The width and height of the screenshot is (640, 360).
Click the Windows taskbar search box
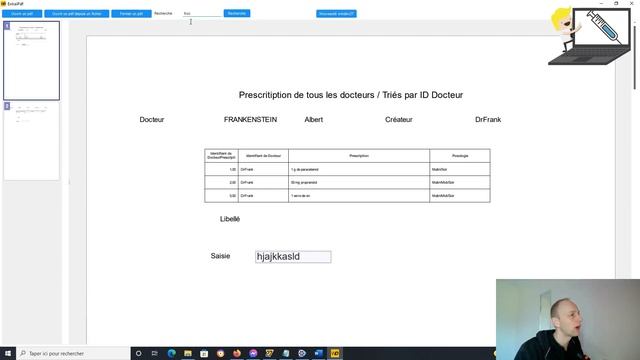pos(73,353)
